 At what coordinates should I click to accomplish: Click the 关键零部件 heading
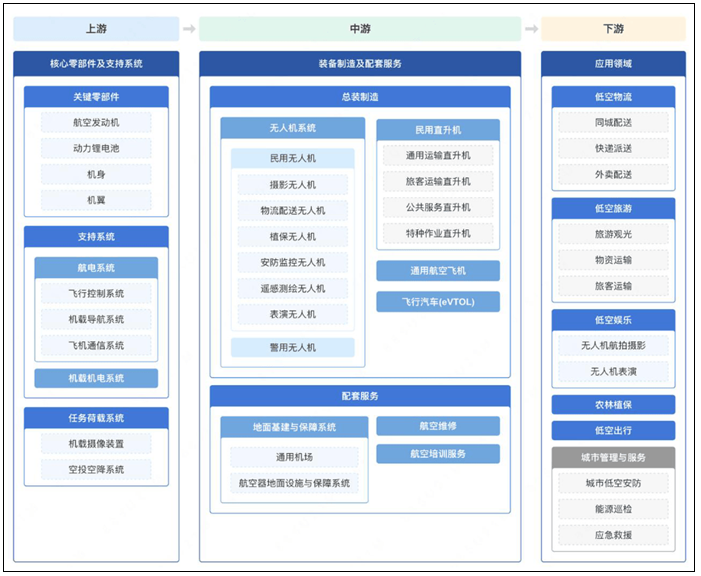point(96,97)
